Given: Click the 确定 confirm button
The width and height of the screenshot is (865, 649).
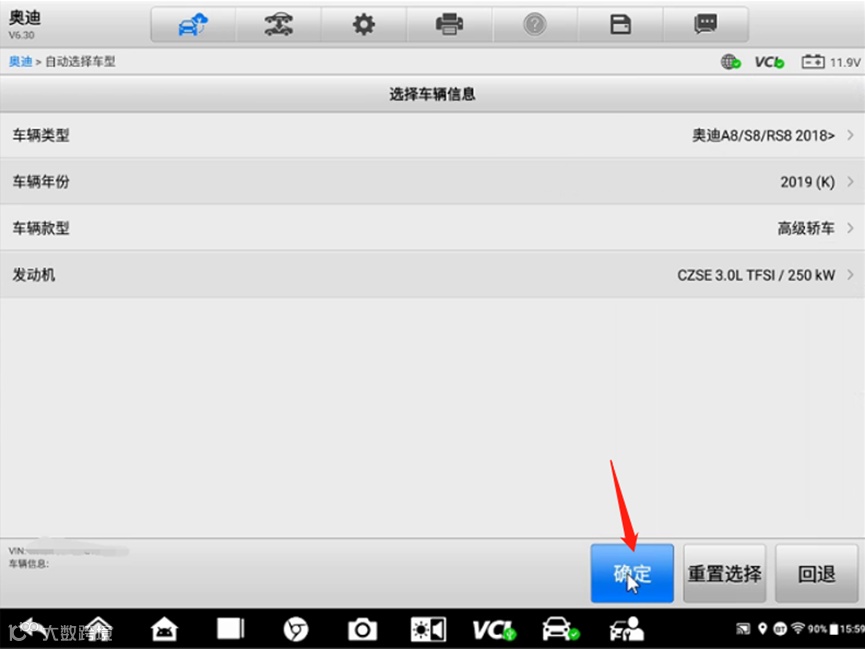Looking at the screenshot, I should pos(632,573).
